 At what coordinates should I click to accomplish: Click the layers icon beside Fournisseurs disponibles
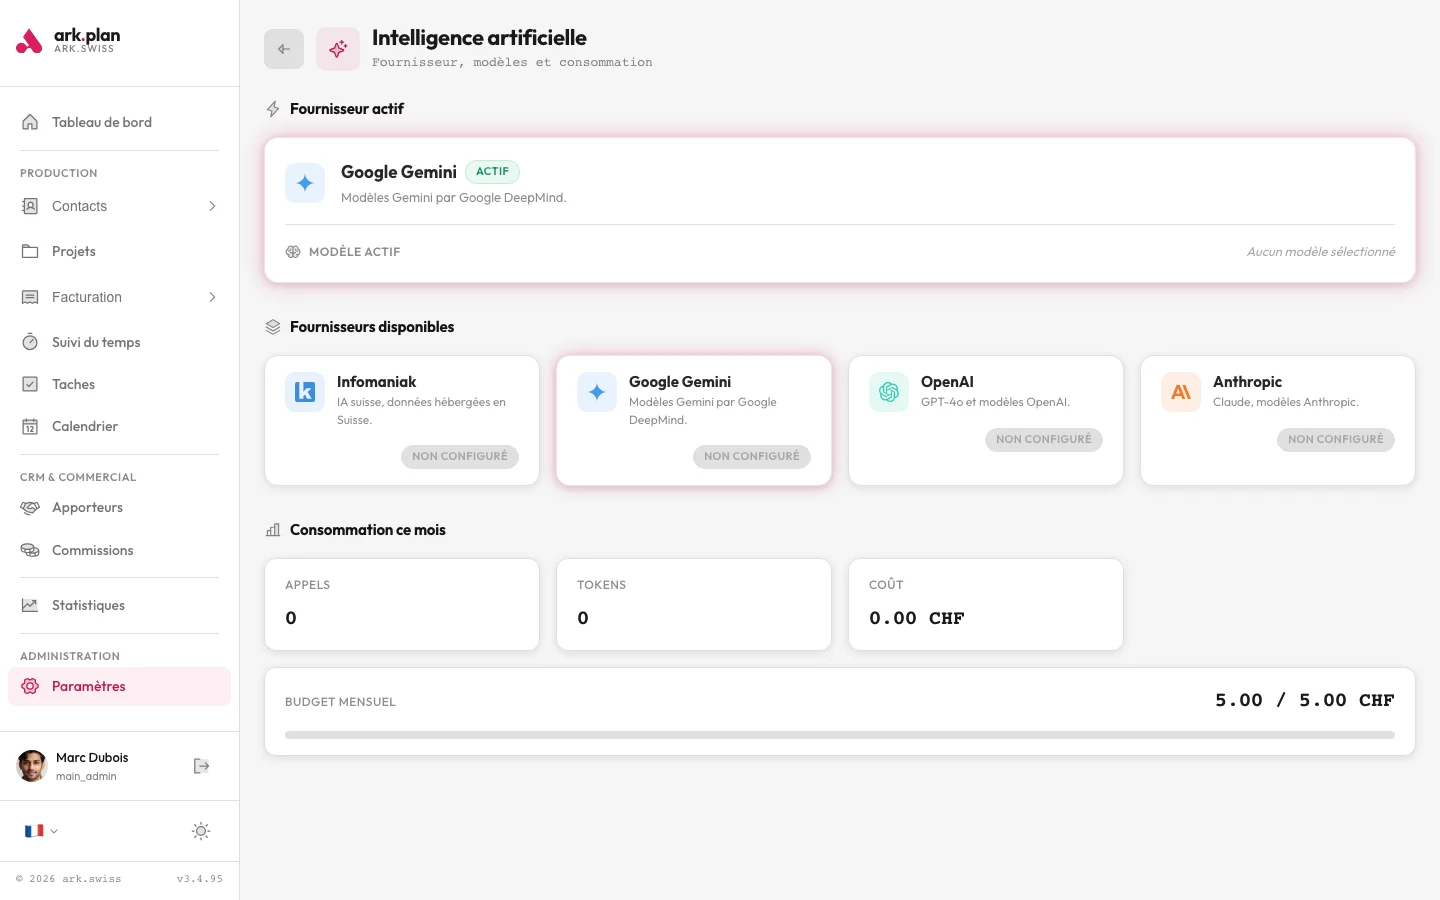pos(273,327)
